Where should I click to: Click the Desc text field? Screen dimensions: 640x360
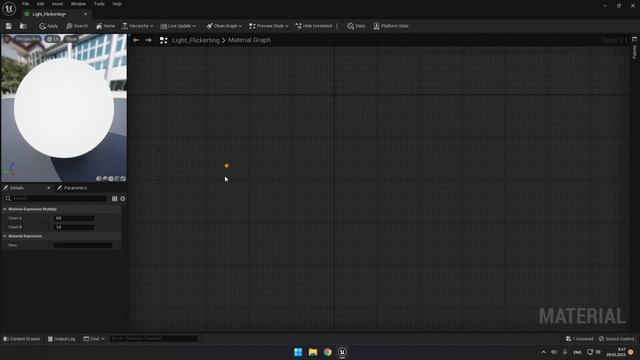click(82, 245)
